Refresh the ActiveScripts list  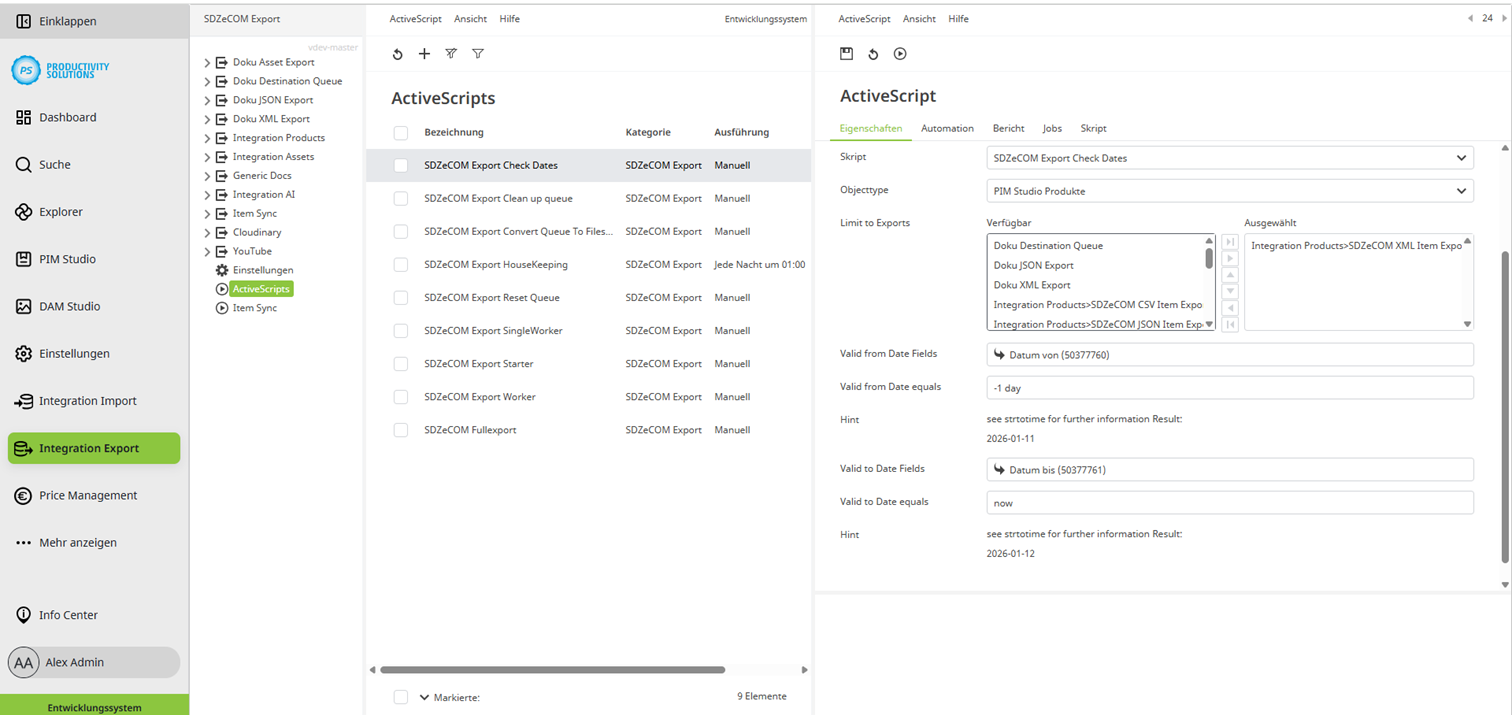(x=397, y=54)
